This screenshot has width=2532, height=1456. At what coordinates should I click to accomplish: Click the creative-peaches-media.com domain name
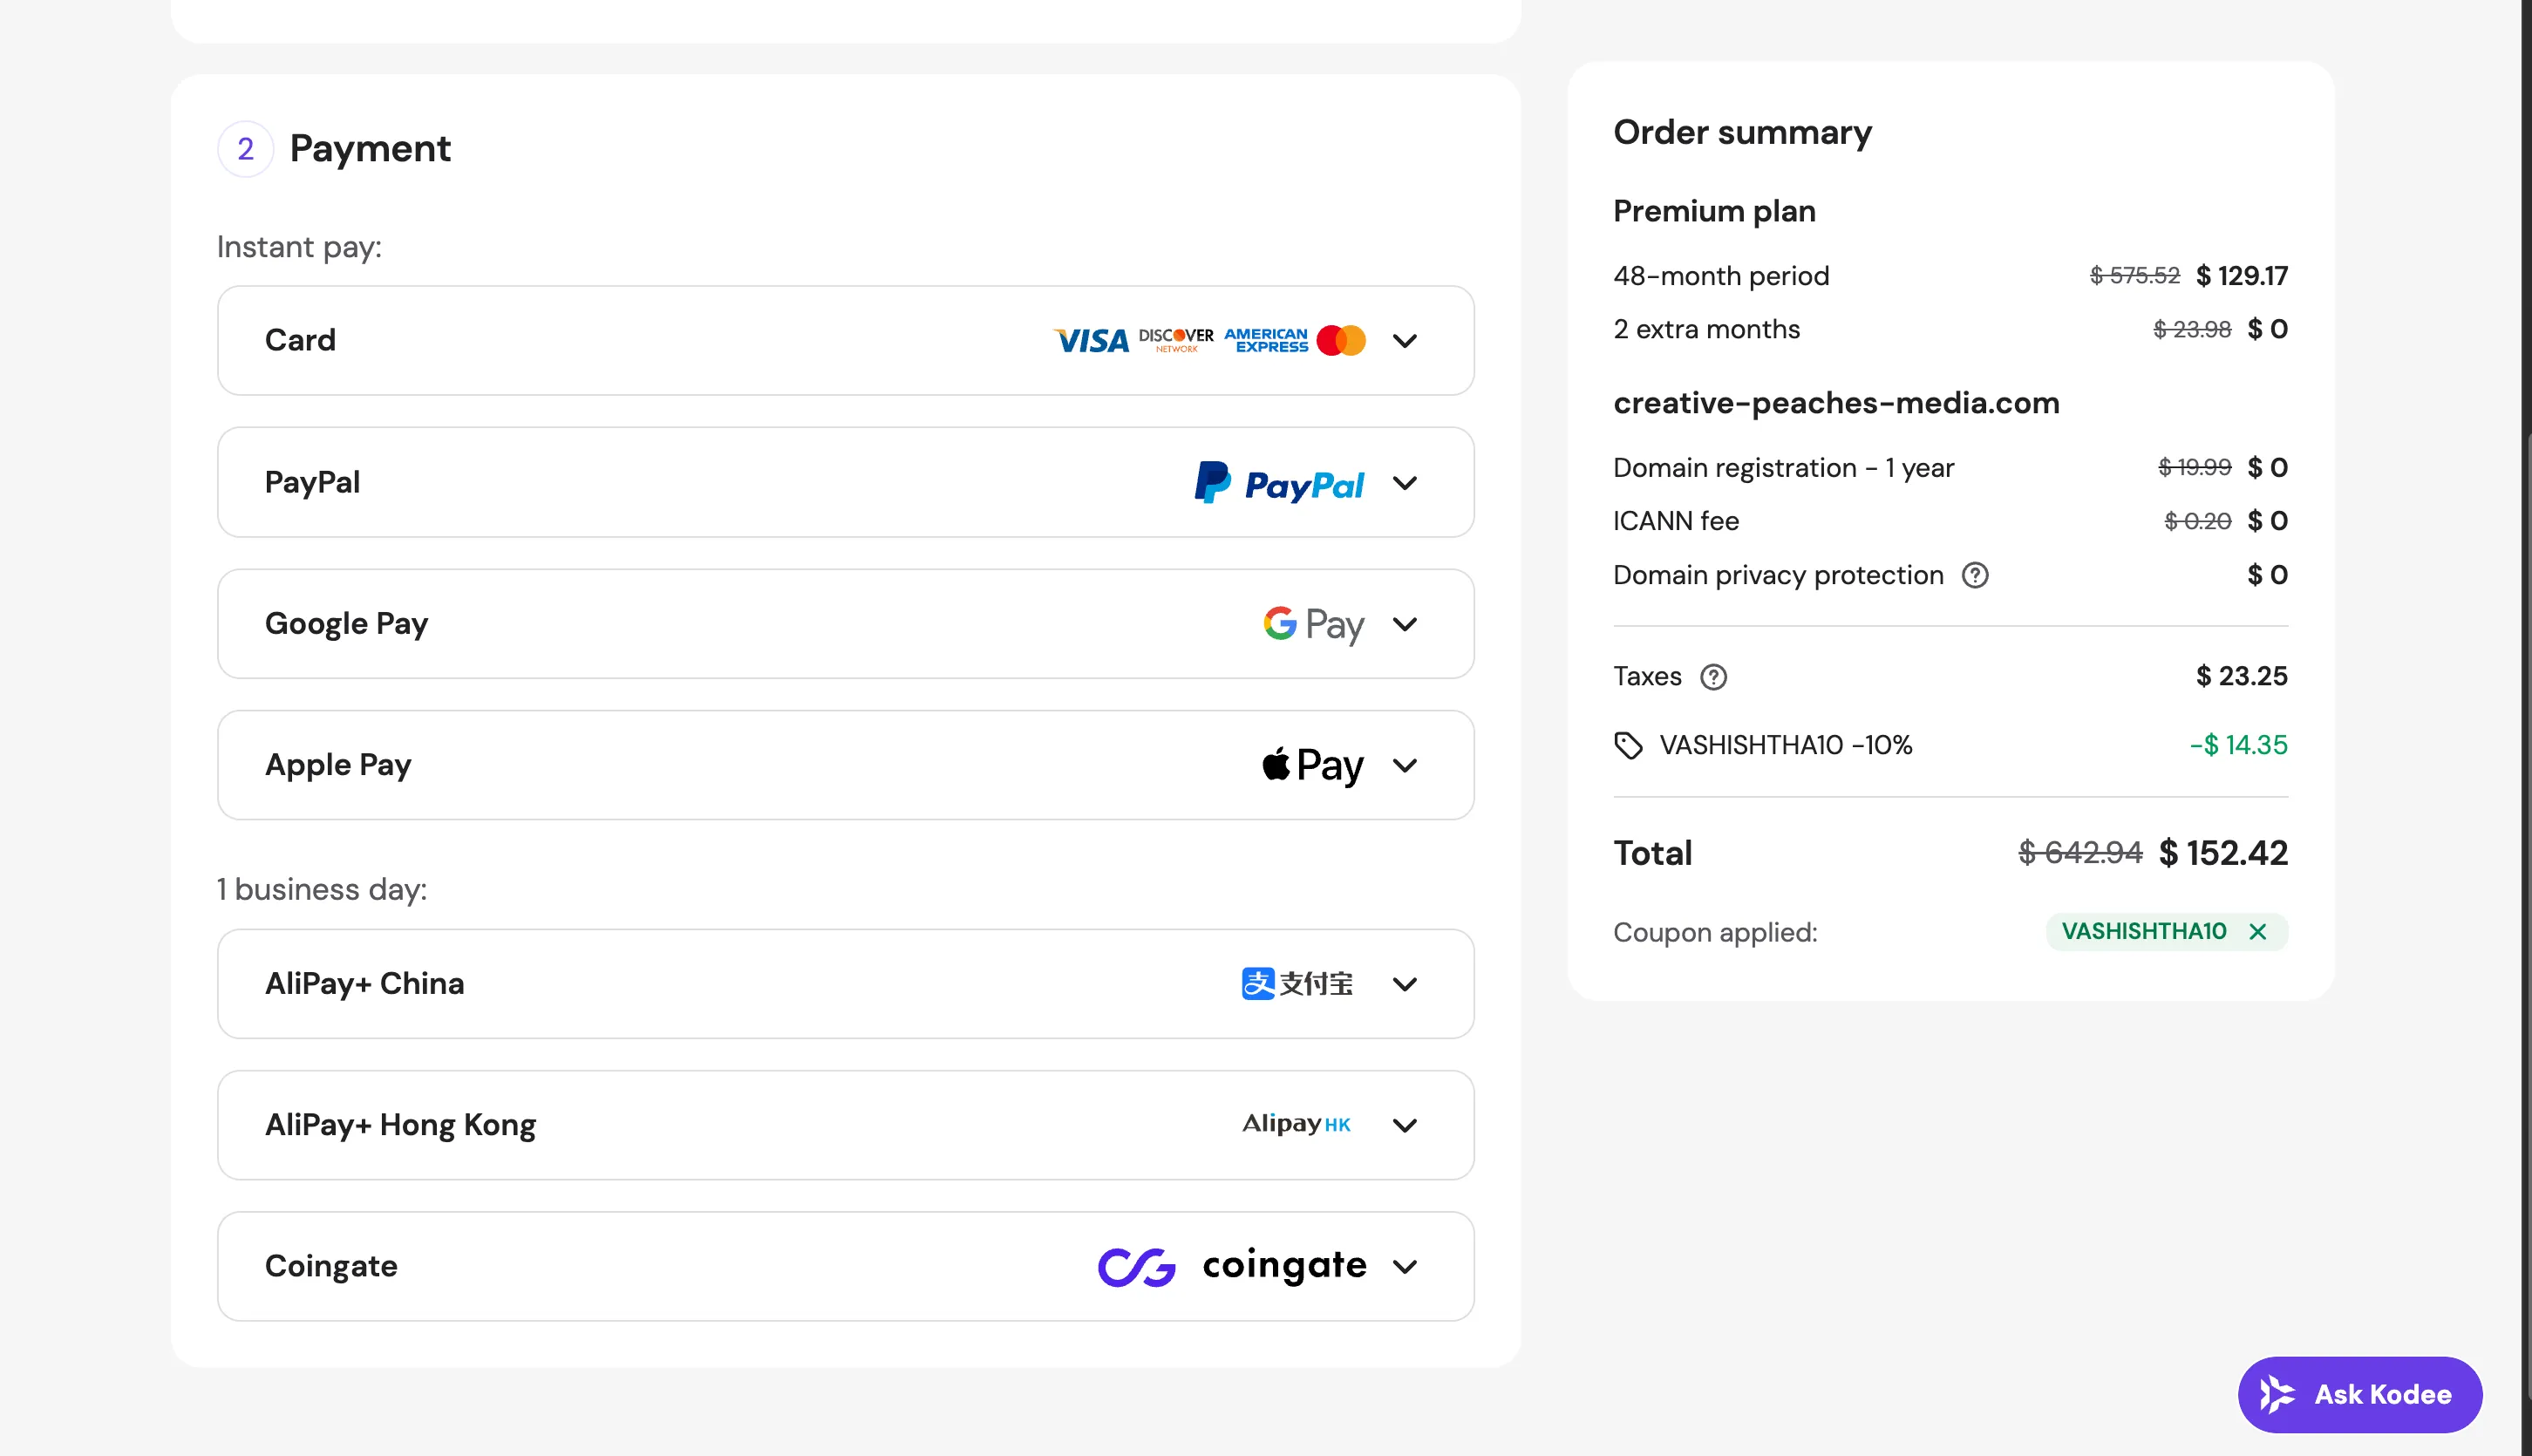1836,403
